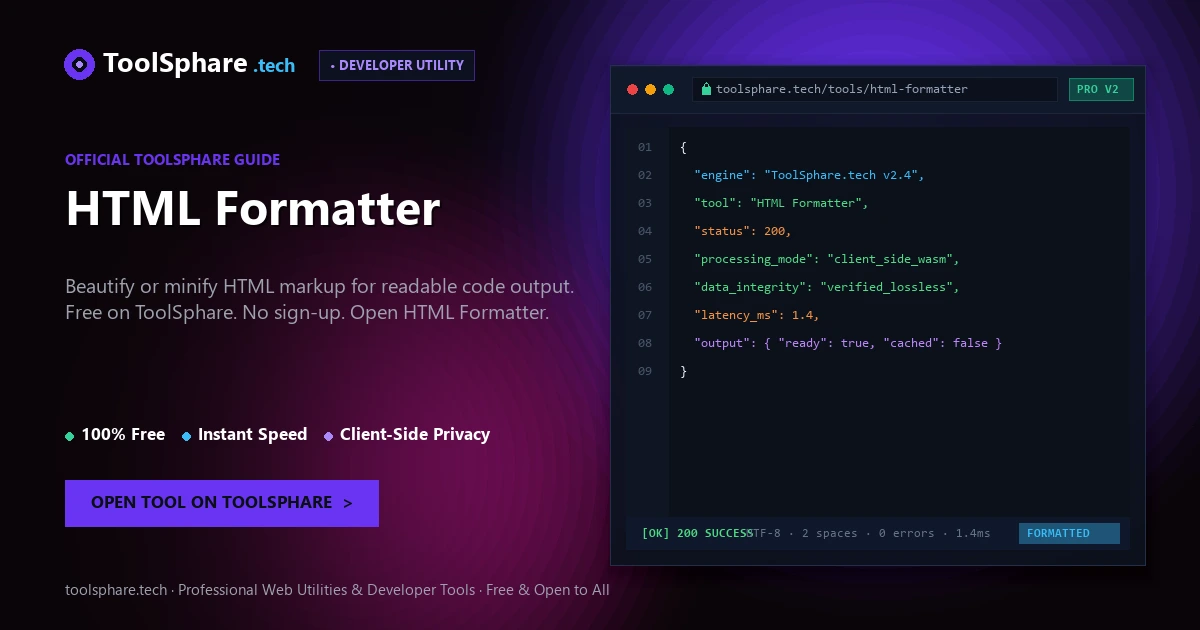
Task: Click the 1.4ms status entry
Action: tap(973, 533)
